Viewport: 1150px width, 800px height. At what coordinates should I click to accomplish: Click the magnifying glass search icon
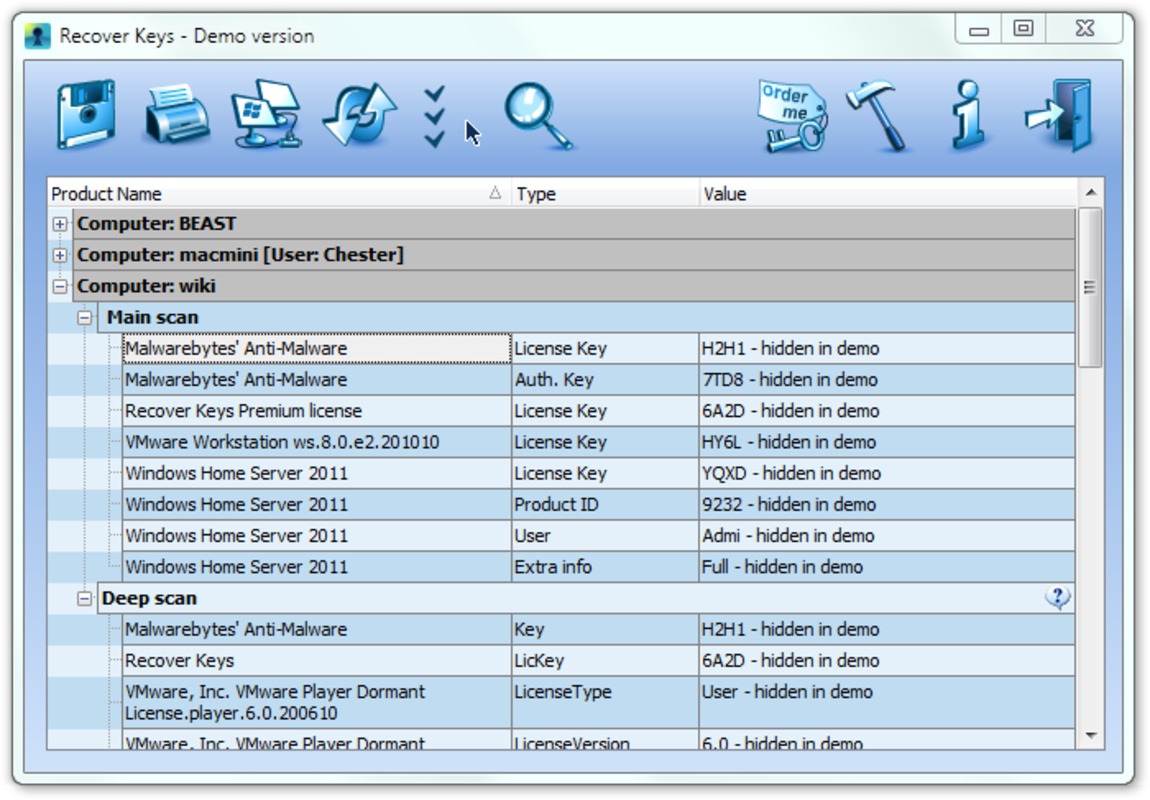pos(537,116)
